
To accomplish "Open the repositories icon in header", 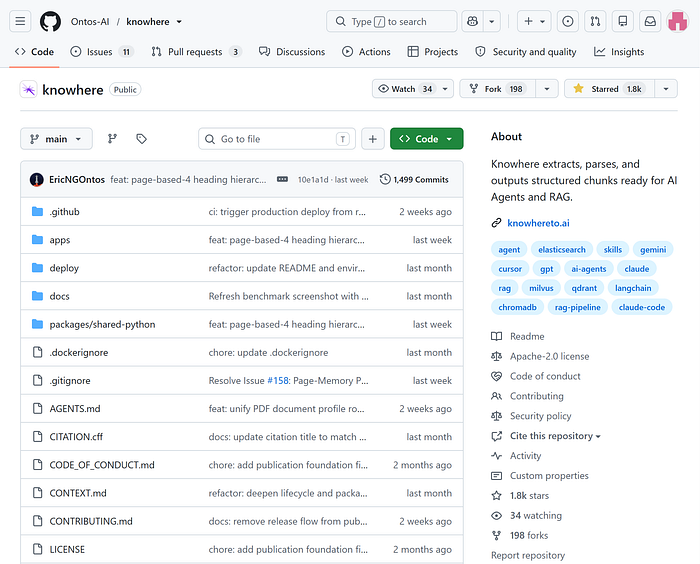I will click(623, 21).
